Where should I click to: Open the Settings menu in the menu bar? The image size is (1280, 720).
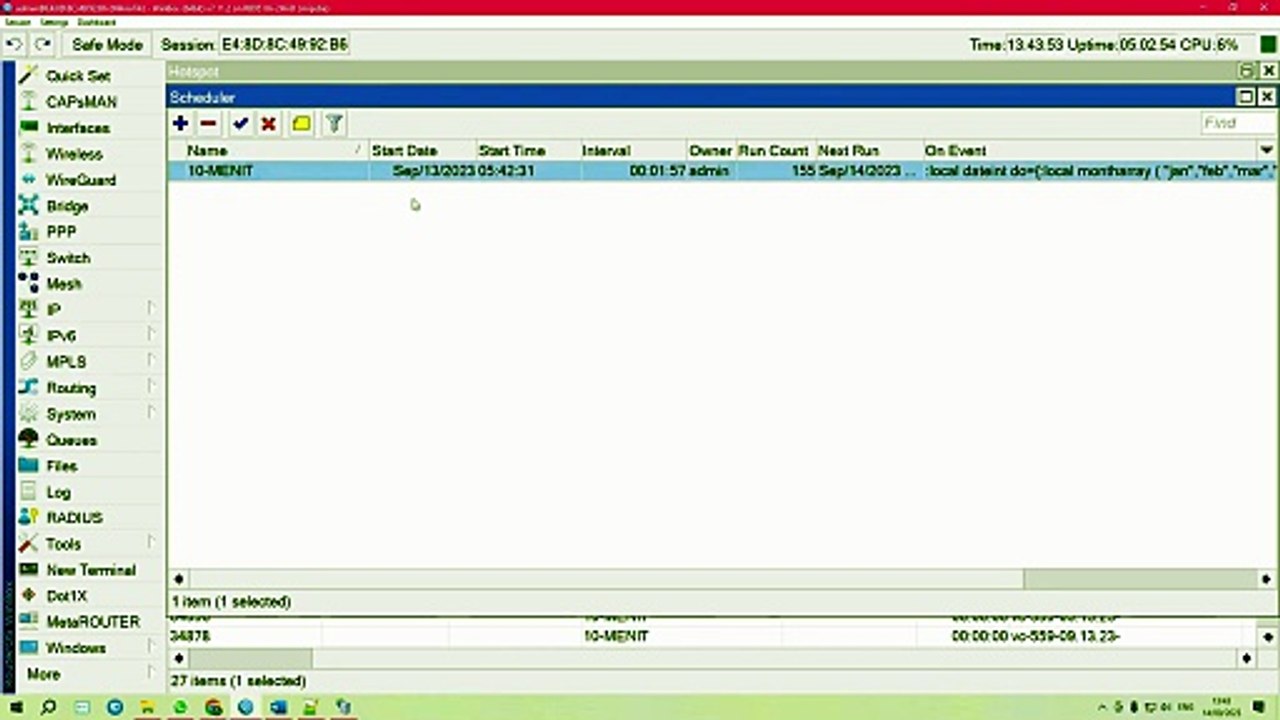54,22
